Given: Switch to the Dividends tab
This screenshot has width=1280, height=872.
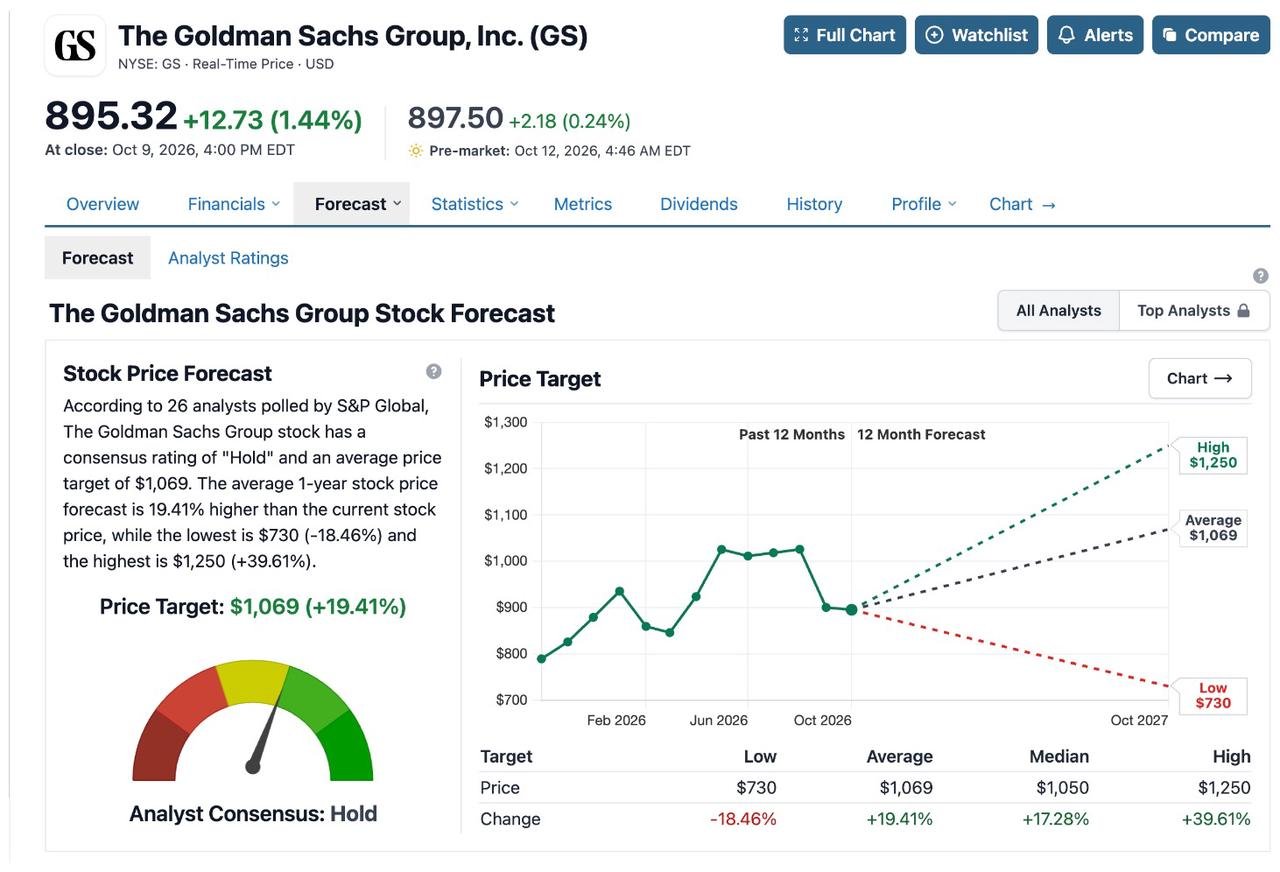Looking at the screenshot, I should pyautogui.click(x=699, y=204).
